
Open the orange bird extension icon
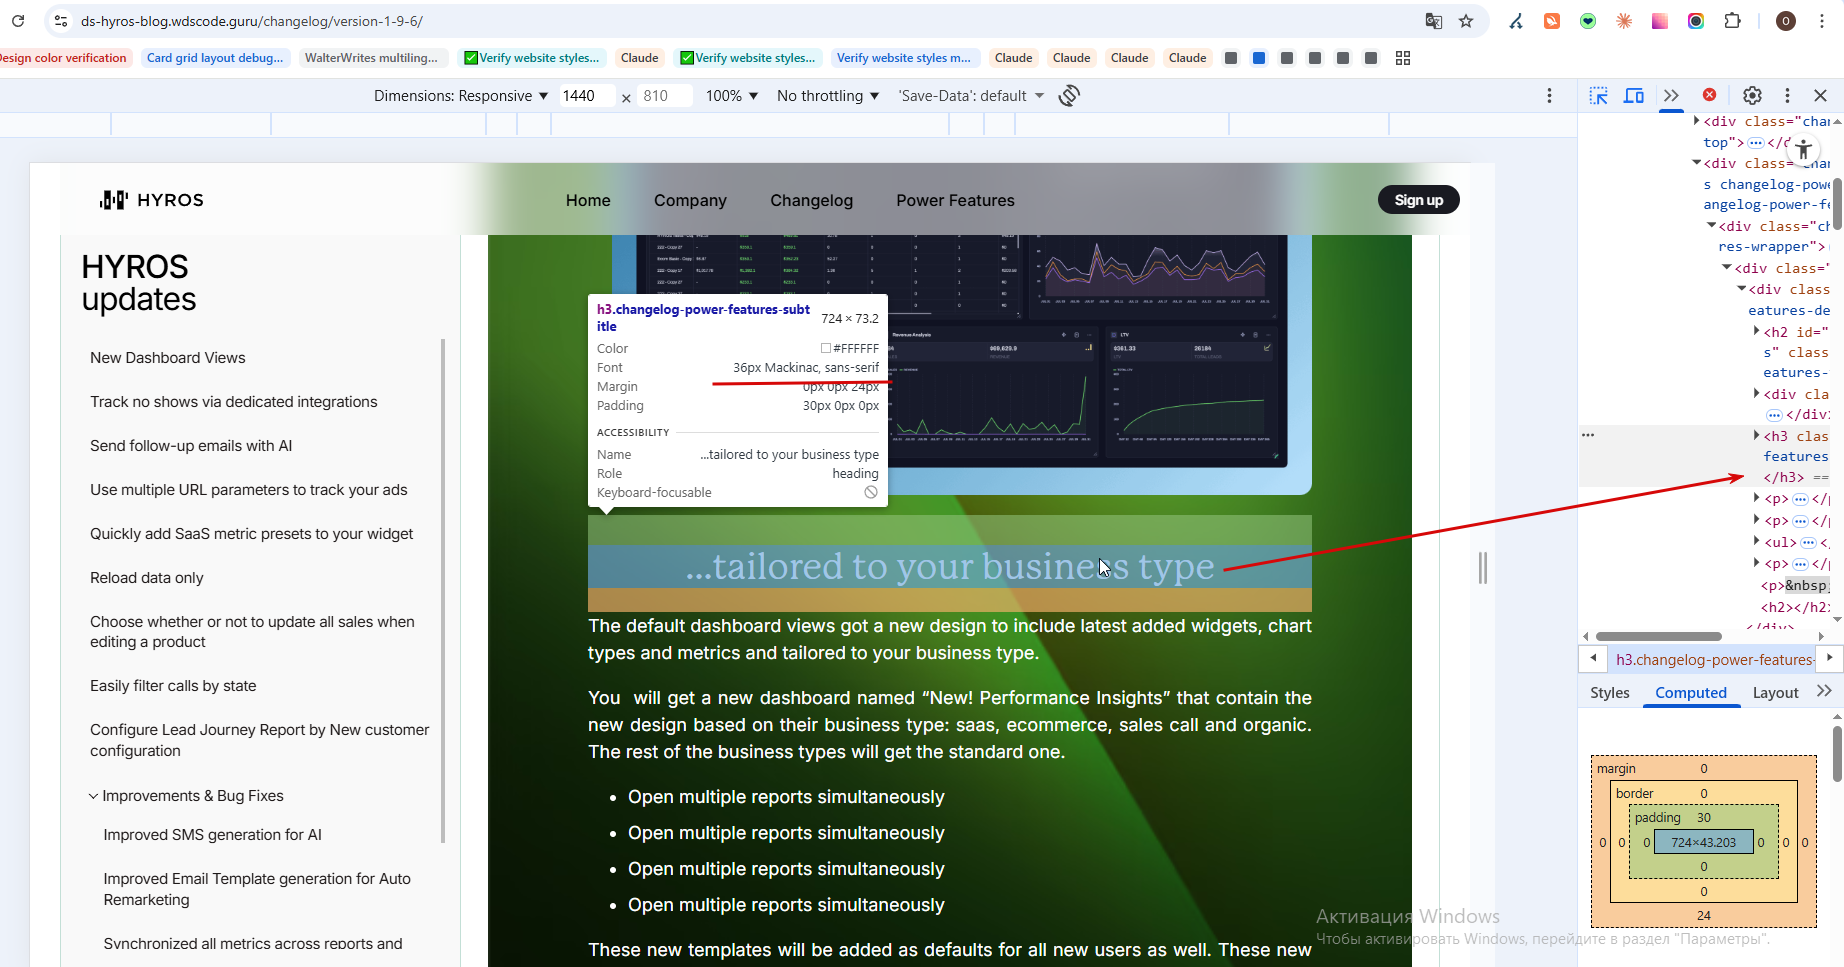[1552, 21]
